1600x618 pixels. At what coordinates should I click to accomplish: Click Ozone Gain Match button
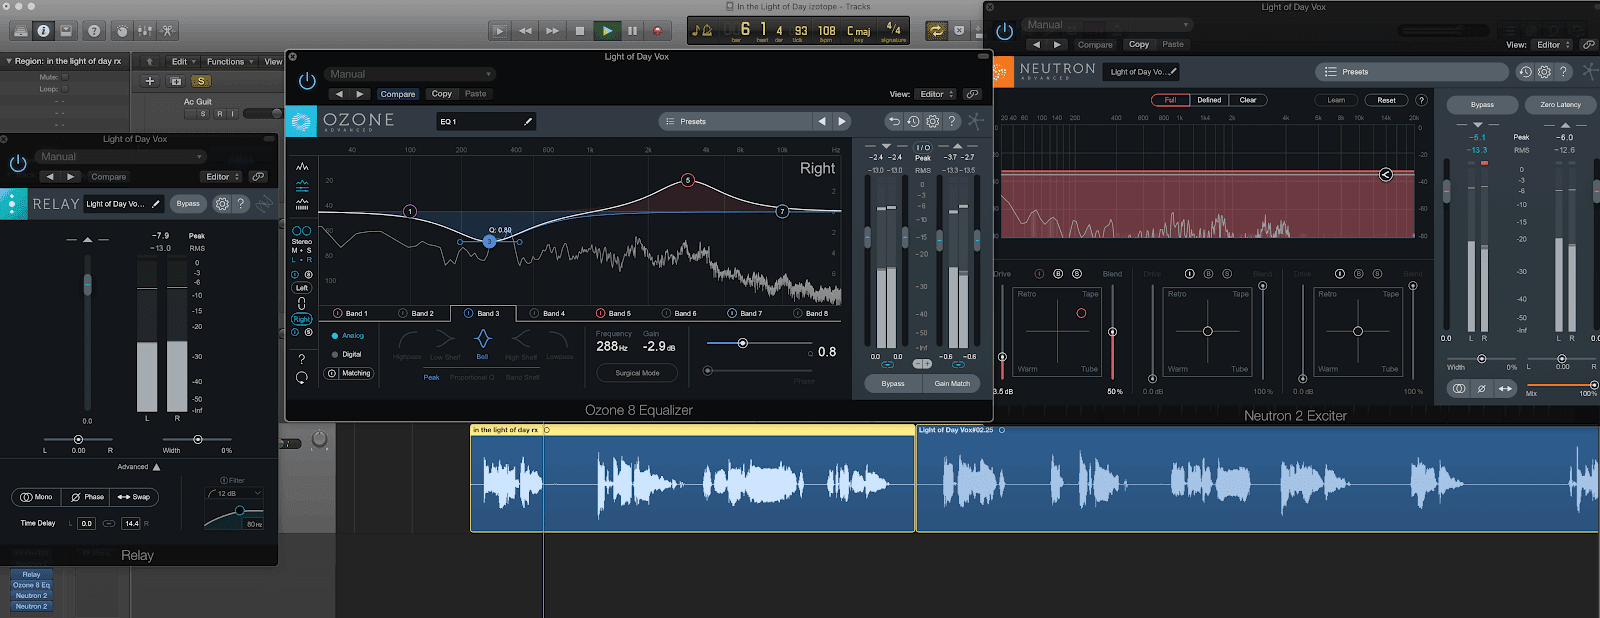tap(952, 383)
